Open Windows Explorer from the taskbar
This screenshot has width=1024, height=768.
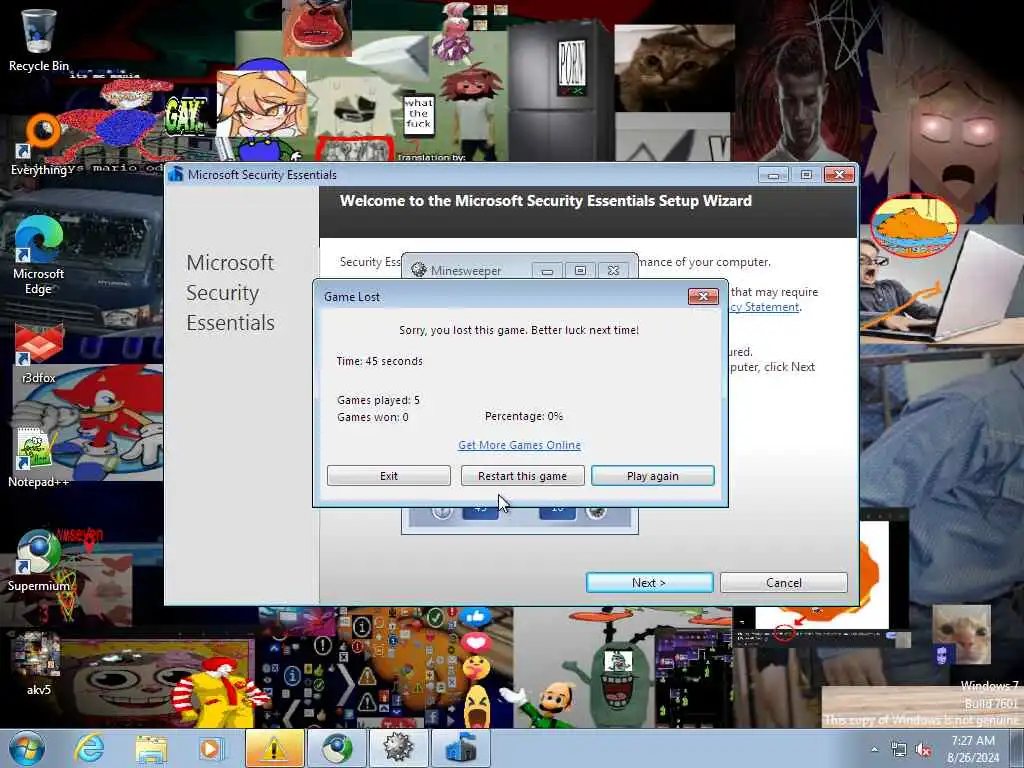pos(151,748)
